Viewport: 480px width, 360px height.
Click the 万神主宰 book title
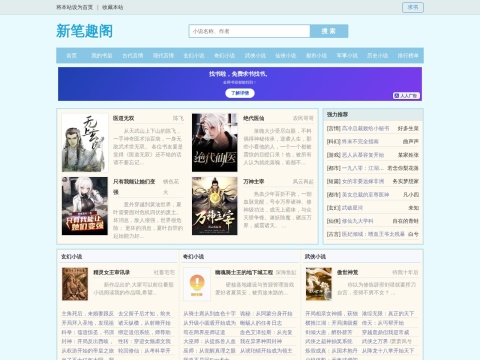point(253,182)
